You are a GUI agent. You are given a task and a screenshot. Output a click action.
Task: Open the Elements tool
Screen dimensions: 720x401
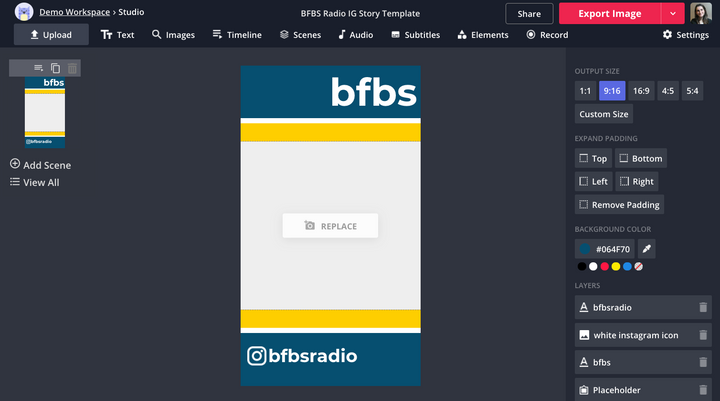tap(483, 35)
